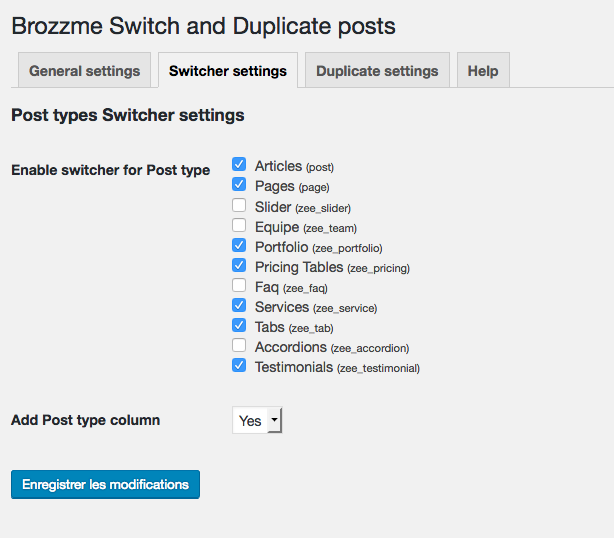Image resolution: width=614 pixels, height=538 pixels.
Task: Select the Switcher settings tab
Action: [227, 71]
